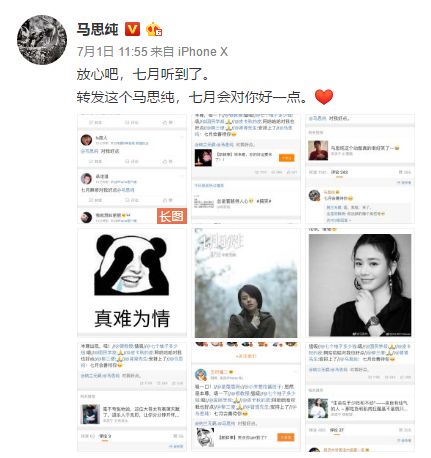Screen dimensions: 431x458
Task: Click the panda face in the meme
Action: pos(131,265)
